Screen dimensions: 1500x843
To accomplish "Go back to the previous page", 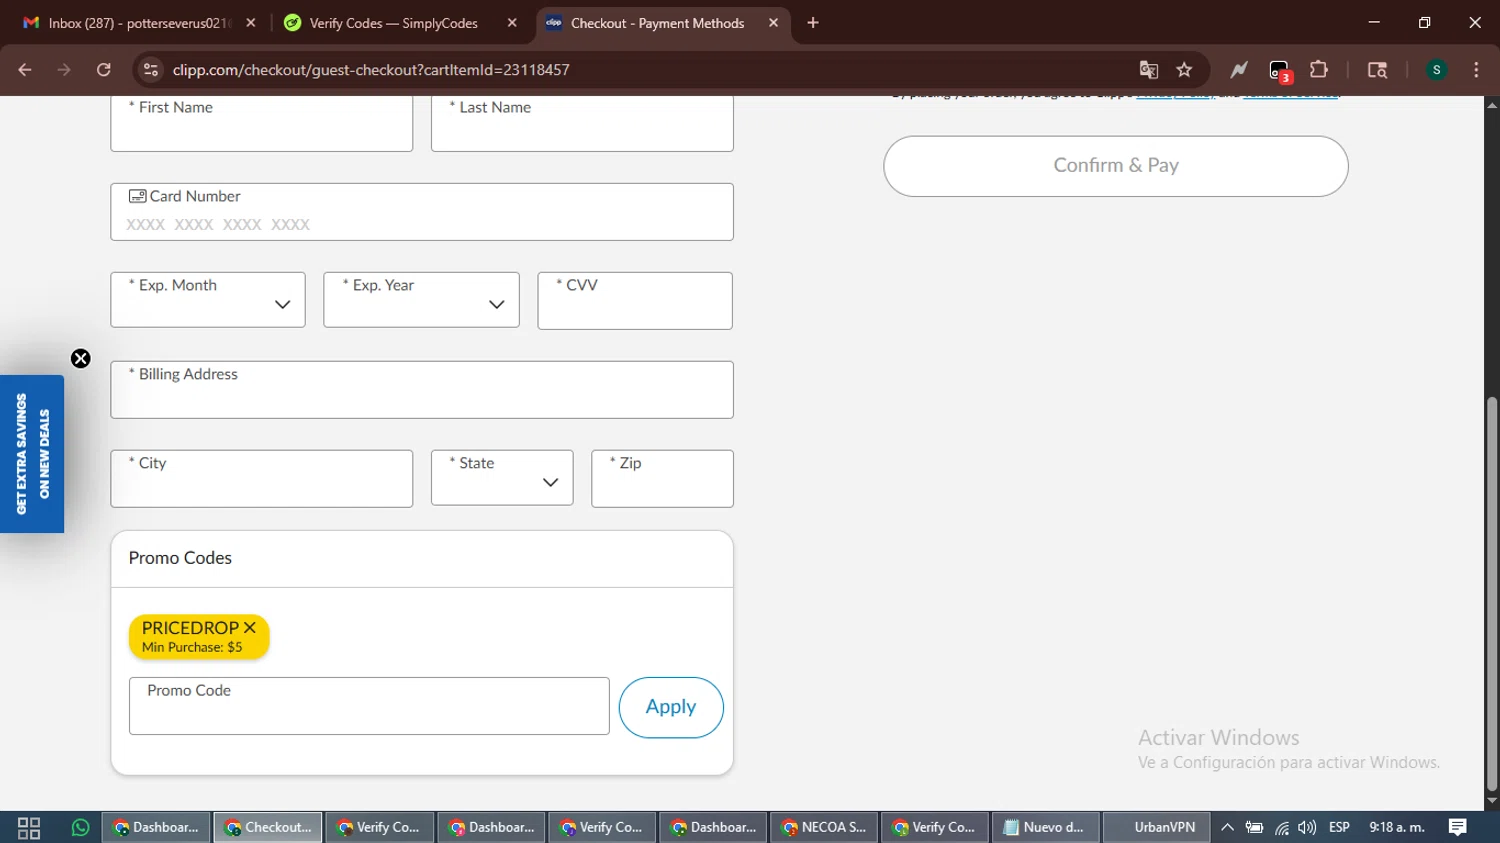I will click(25, 70).
